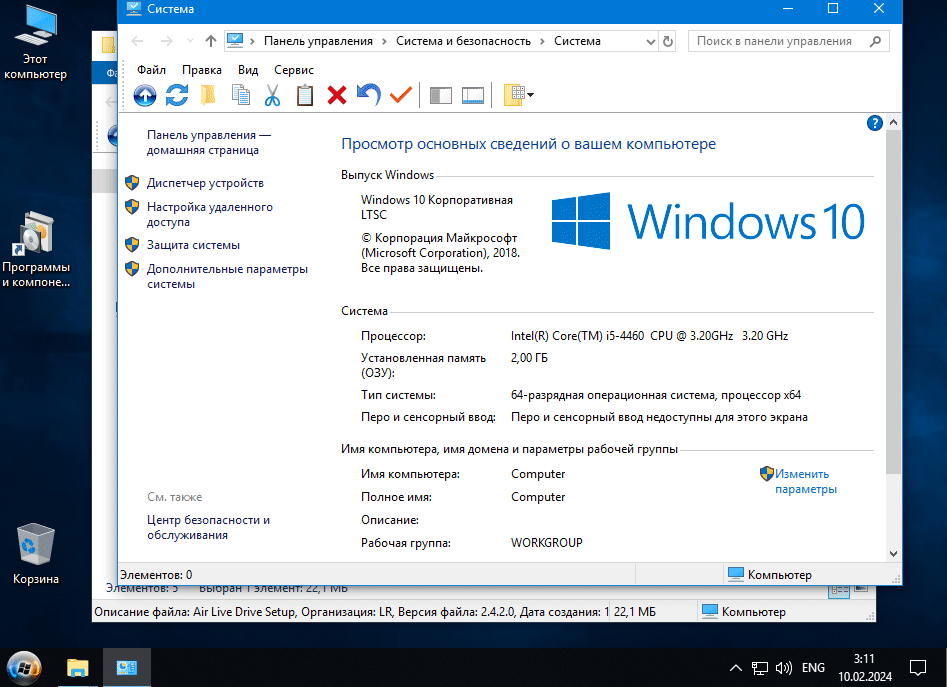
Task: Refresh the view with the blue arrows icon
Action: (x=177, y=95)
